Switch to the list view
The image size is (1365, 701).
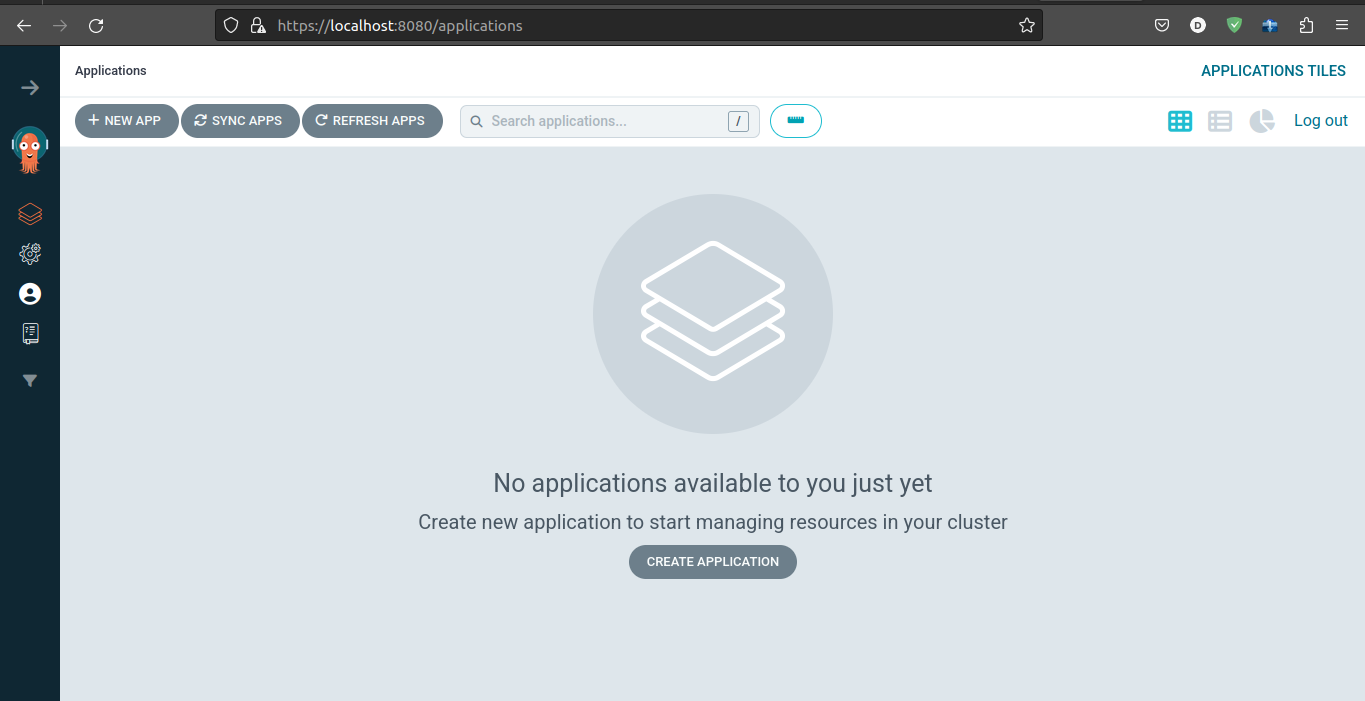[x=1220, y=121]
